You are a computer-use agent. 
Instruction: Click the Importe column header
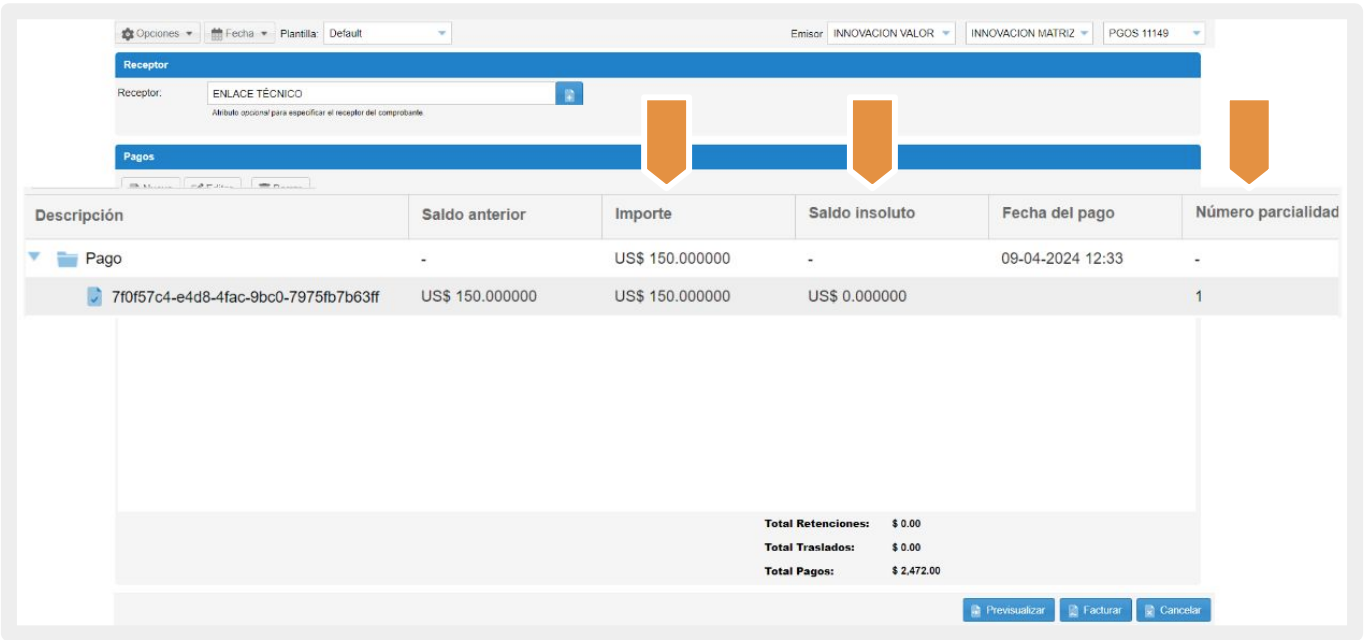pos(643,215)
